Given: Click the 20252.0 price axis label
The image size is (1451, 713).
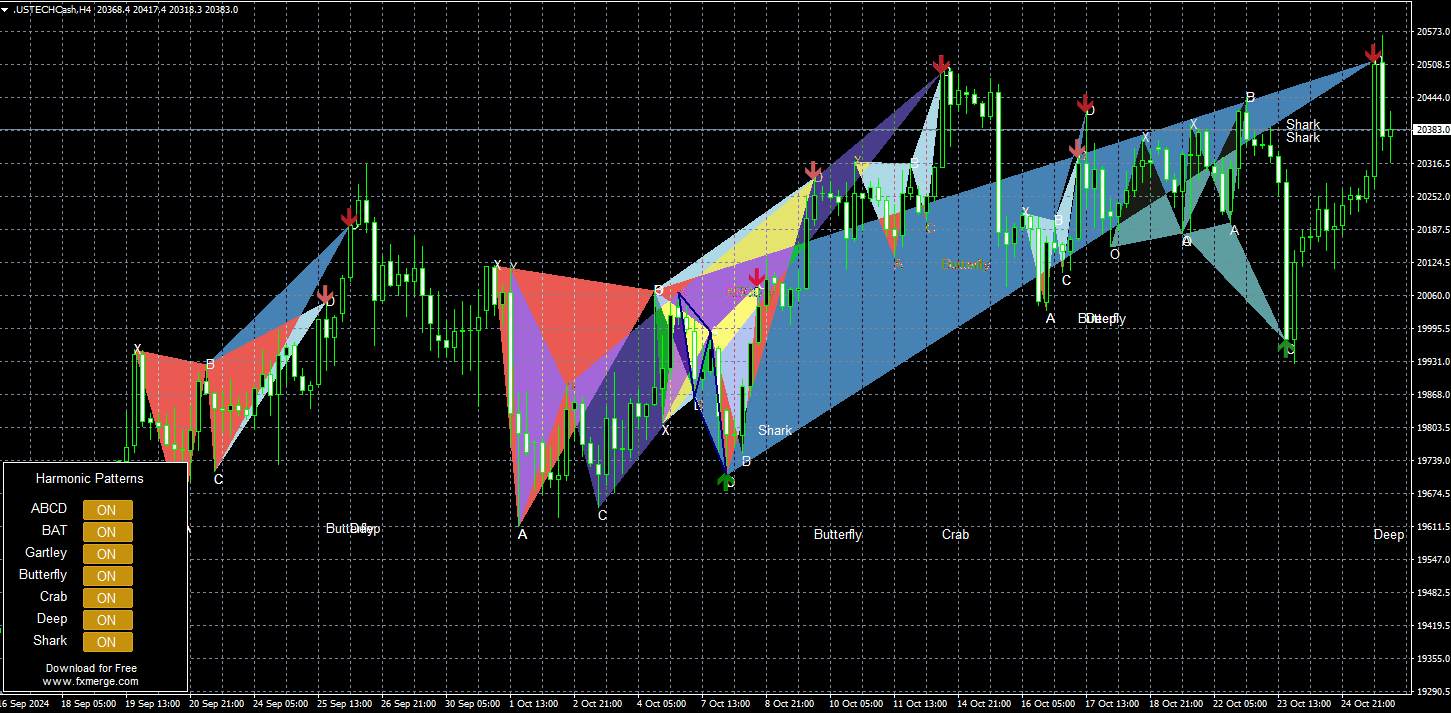Looking at the screenshot, I should [x=1433, y=197].
